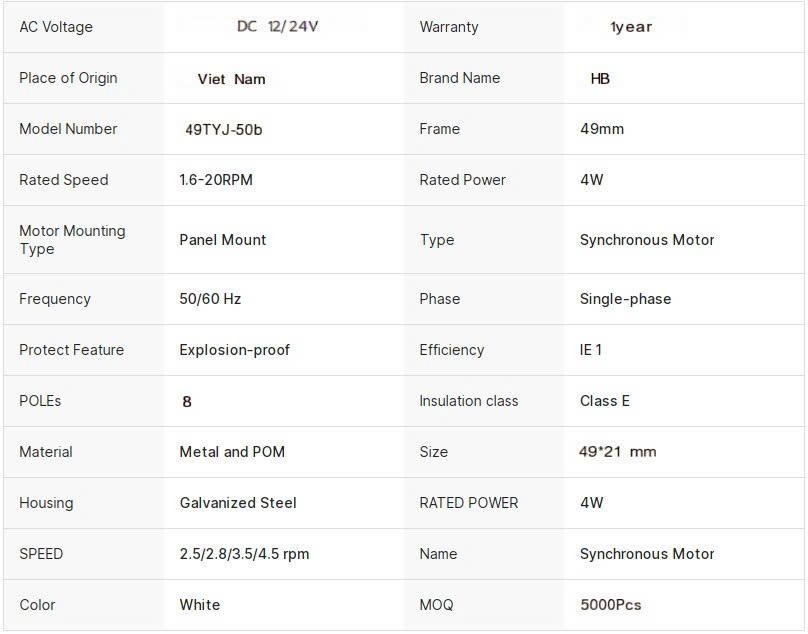Click the "HB" brand name value
This screenshot has height=634, width=808.
(600, 78)
